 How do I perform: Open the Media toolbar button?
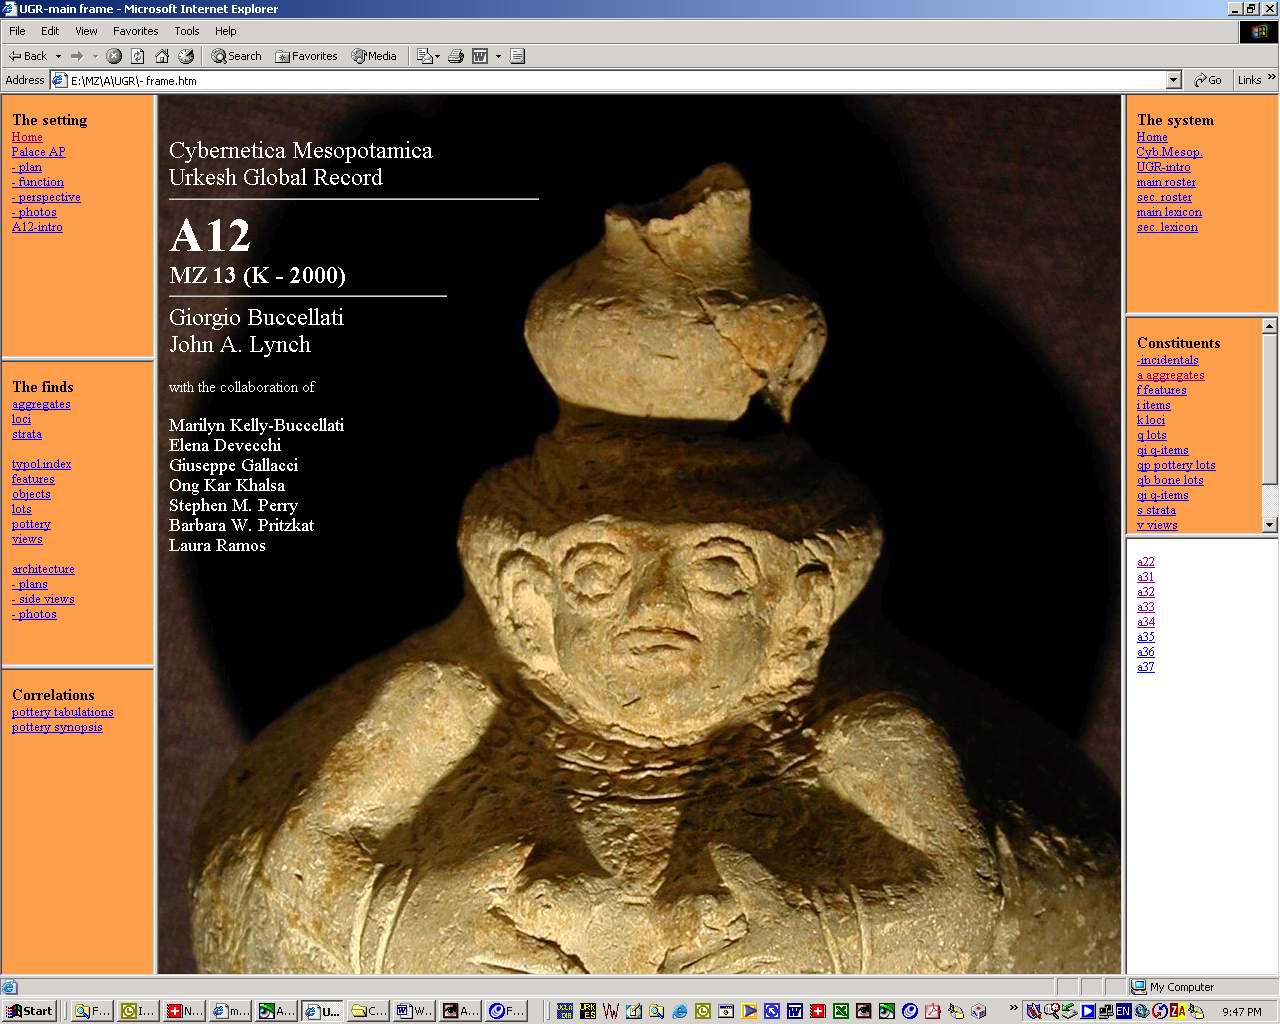pos(374,56)
